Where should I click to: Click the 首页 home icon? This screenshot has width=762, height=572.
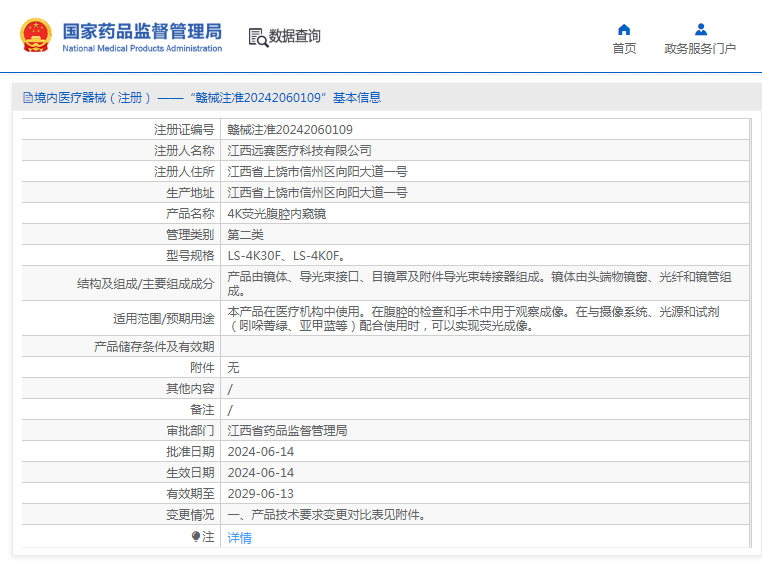pyautogui.click(x=624, y=30)
